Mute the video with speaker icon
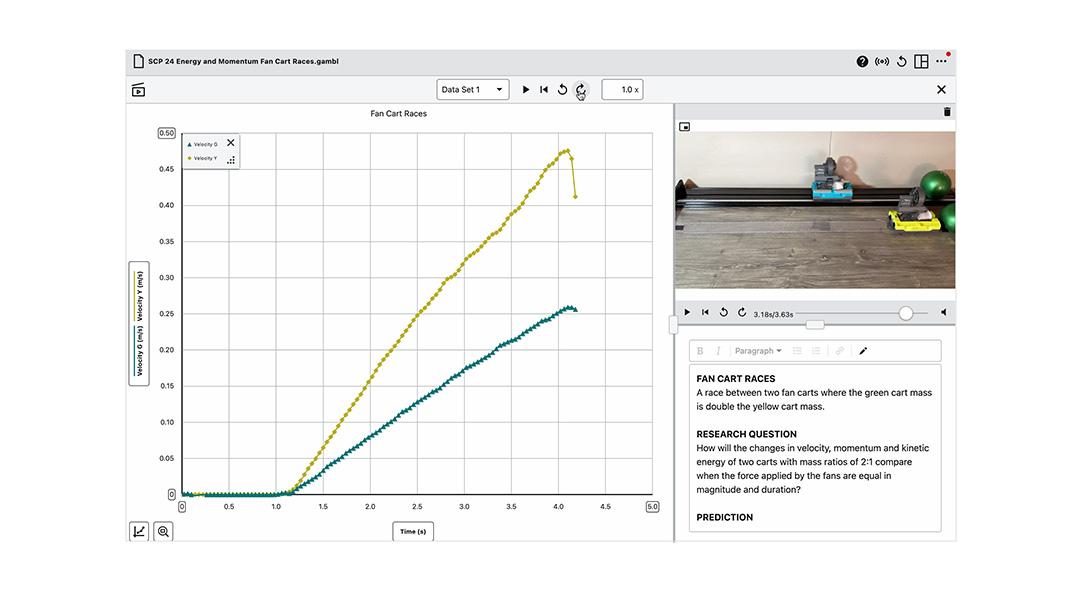1080x608 pixels. (x=943, y=313)
